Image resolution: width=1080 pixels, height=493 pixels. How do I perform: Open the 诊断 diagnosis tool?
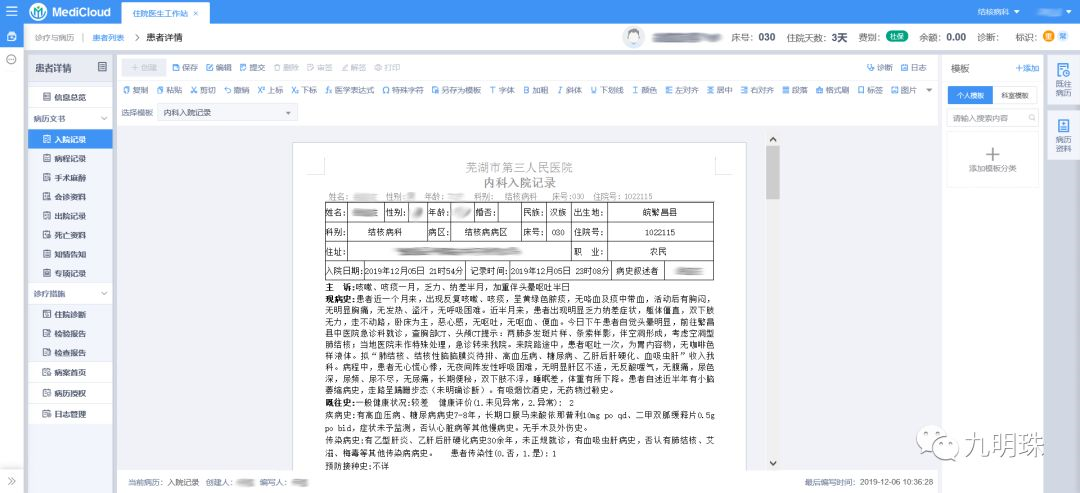(880, 67)
